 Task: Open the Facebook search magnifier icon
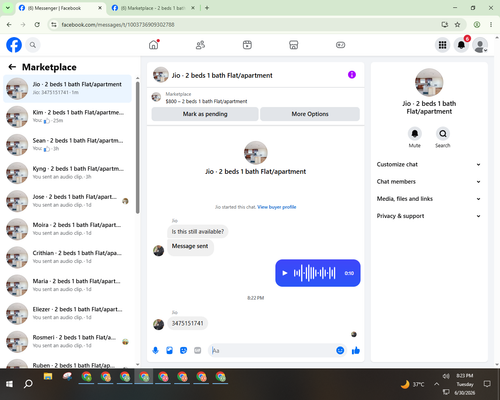pos(33,45)
